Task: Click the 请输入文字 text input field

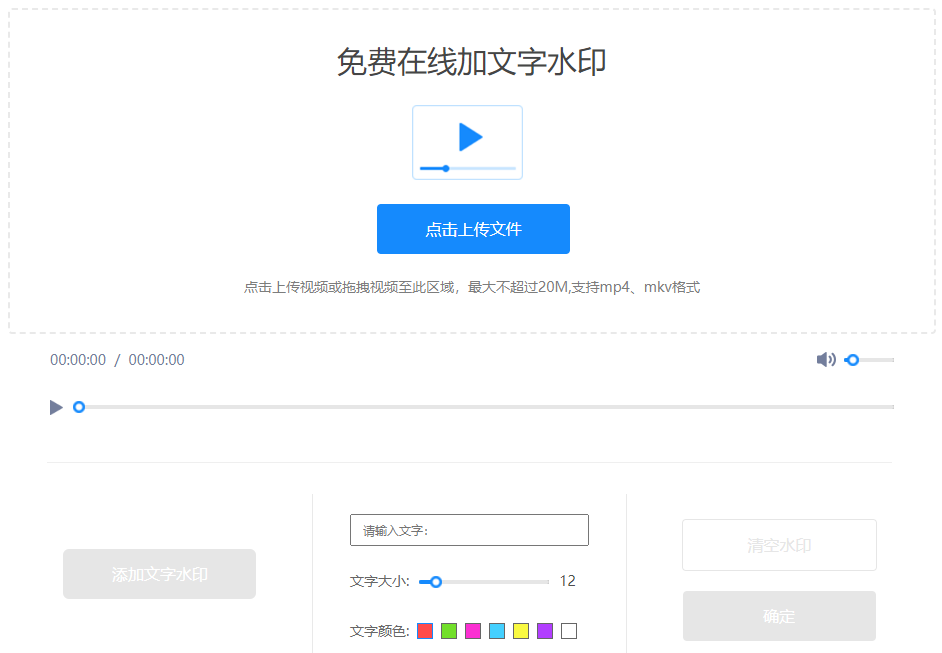Action: (x=468, y=529)
